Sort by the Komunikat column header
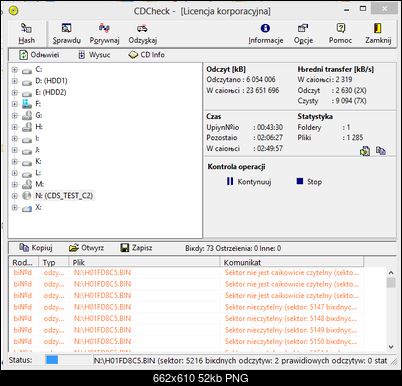The height and width of the screenshot is (386, 402). pos(292,262)
